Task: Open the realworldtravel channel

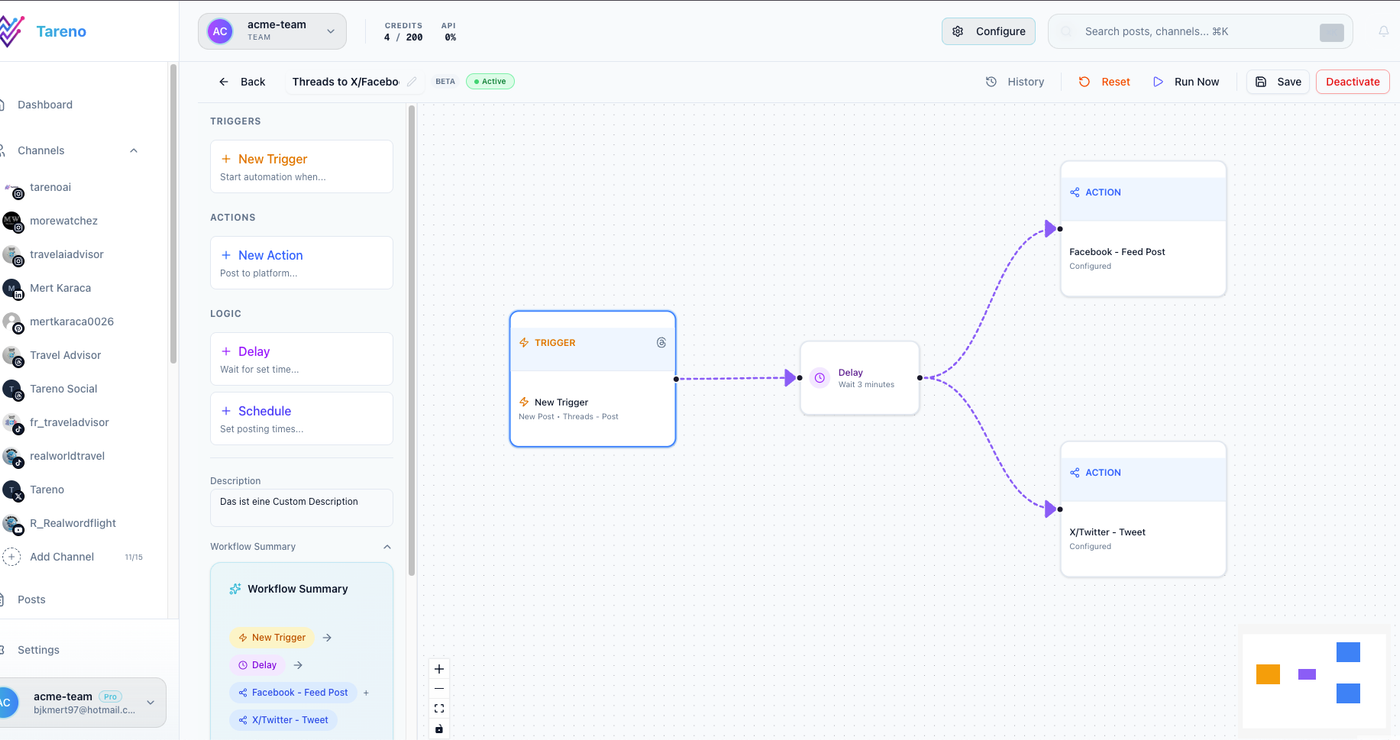Action: (x=67, y=456)
